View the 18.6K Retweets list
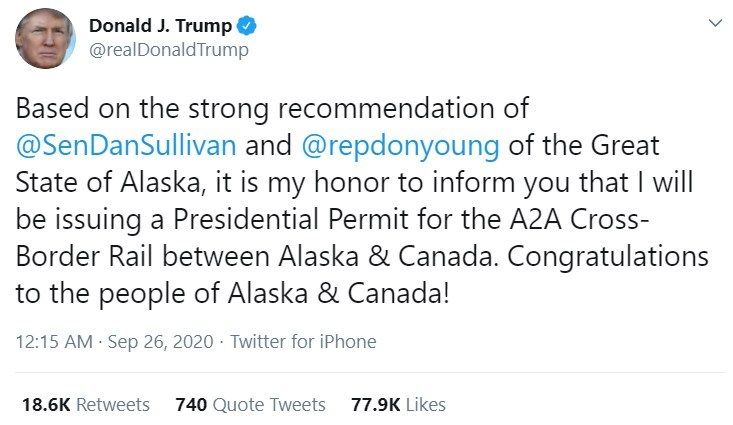Image resolution: width=733 pixels, height=425 pixels. (x=86, y=404)
